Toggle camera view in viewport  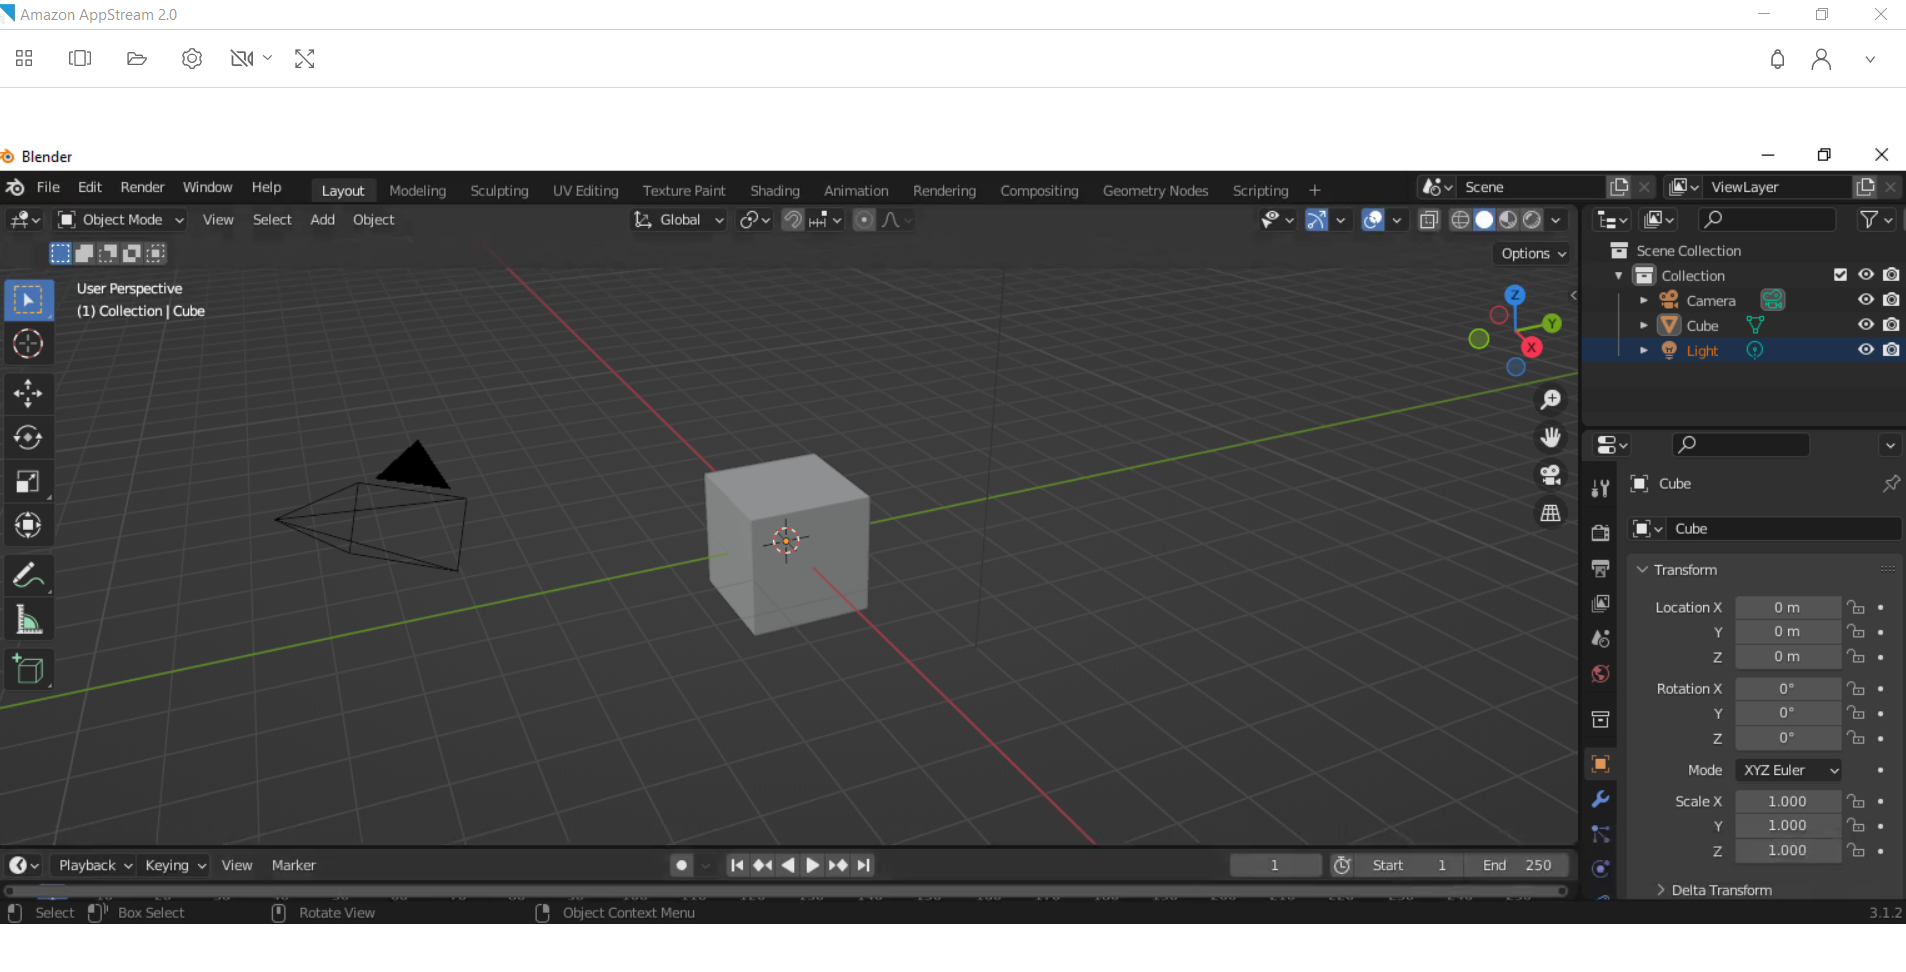pos(1550,475)
